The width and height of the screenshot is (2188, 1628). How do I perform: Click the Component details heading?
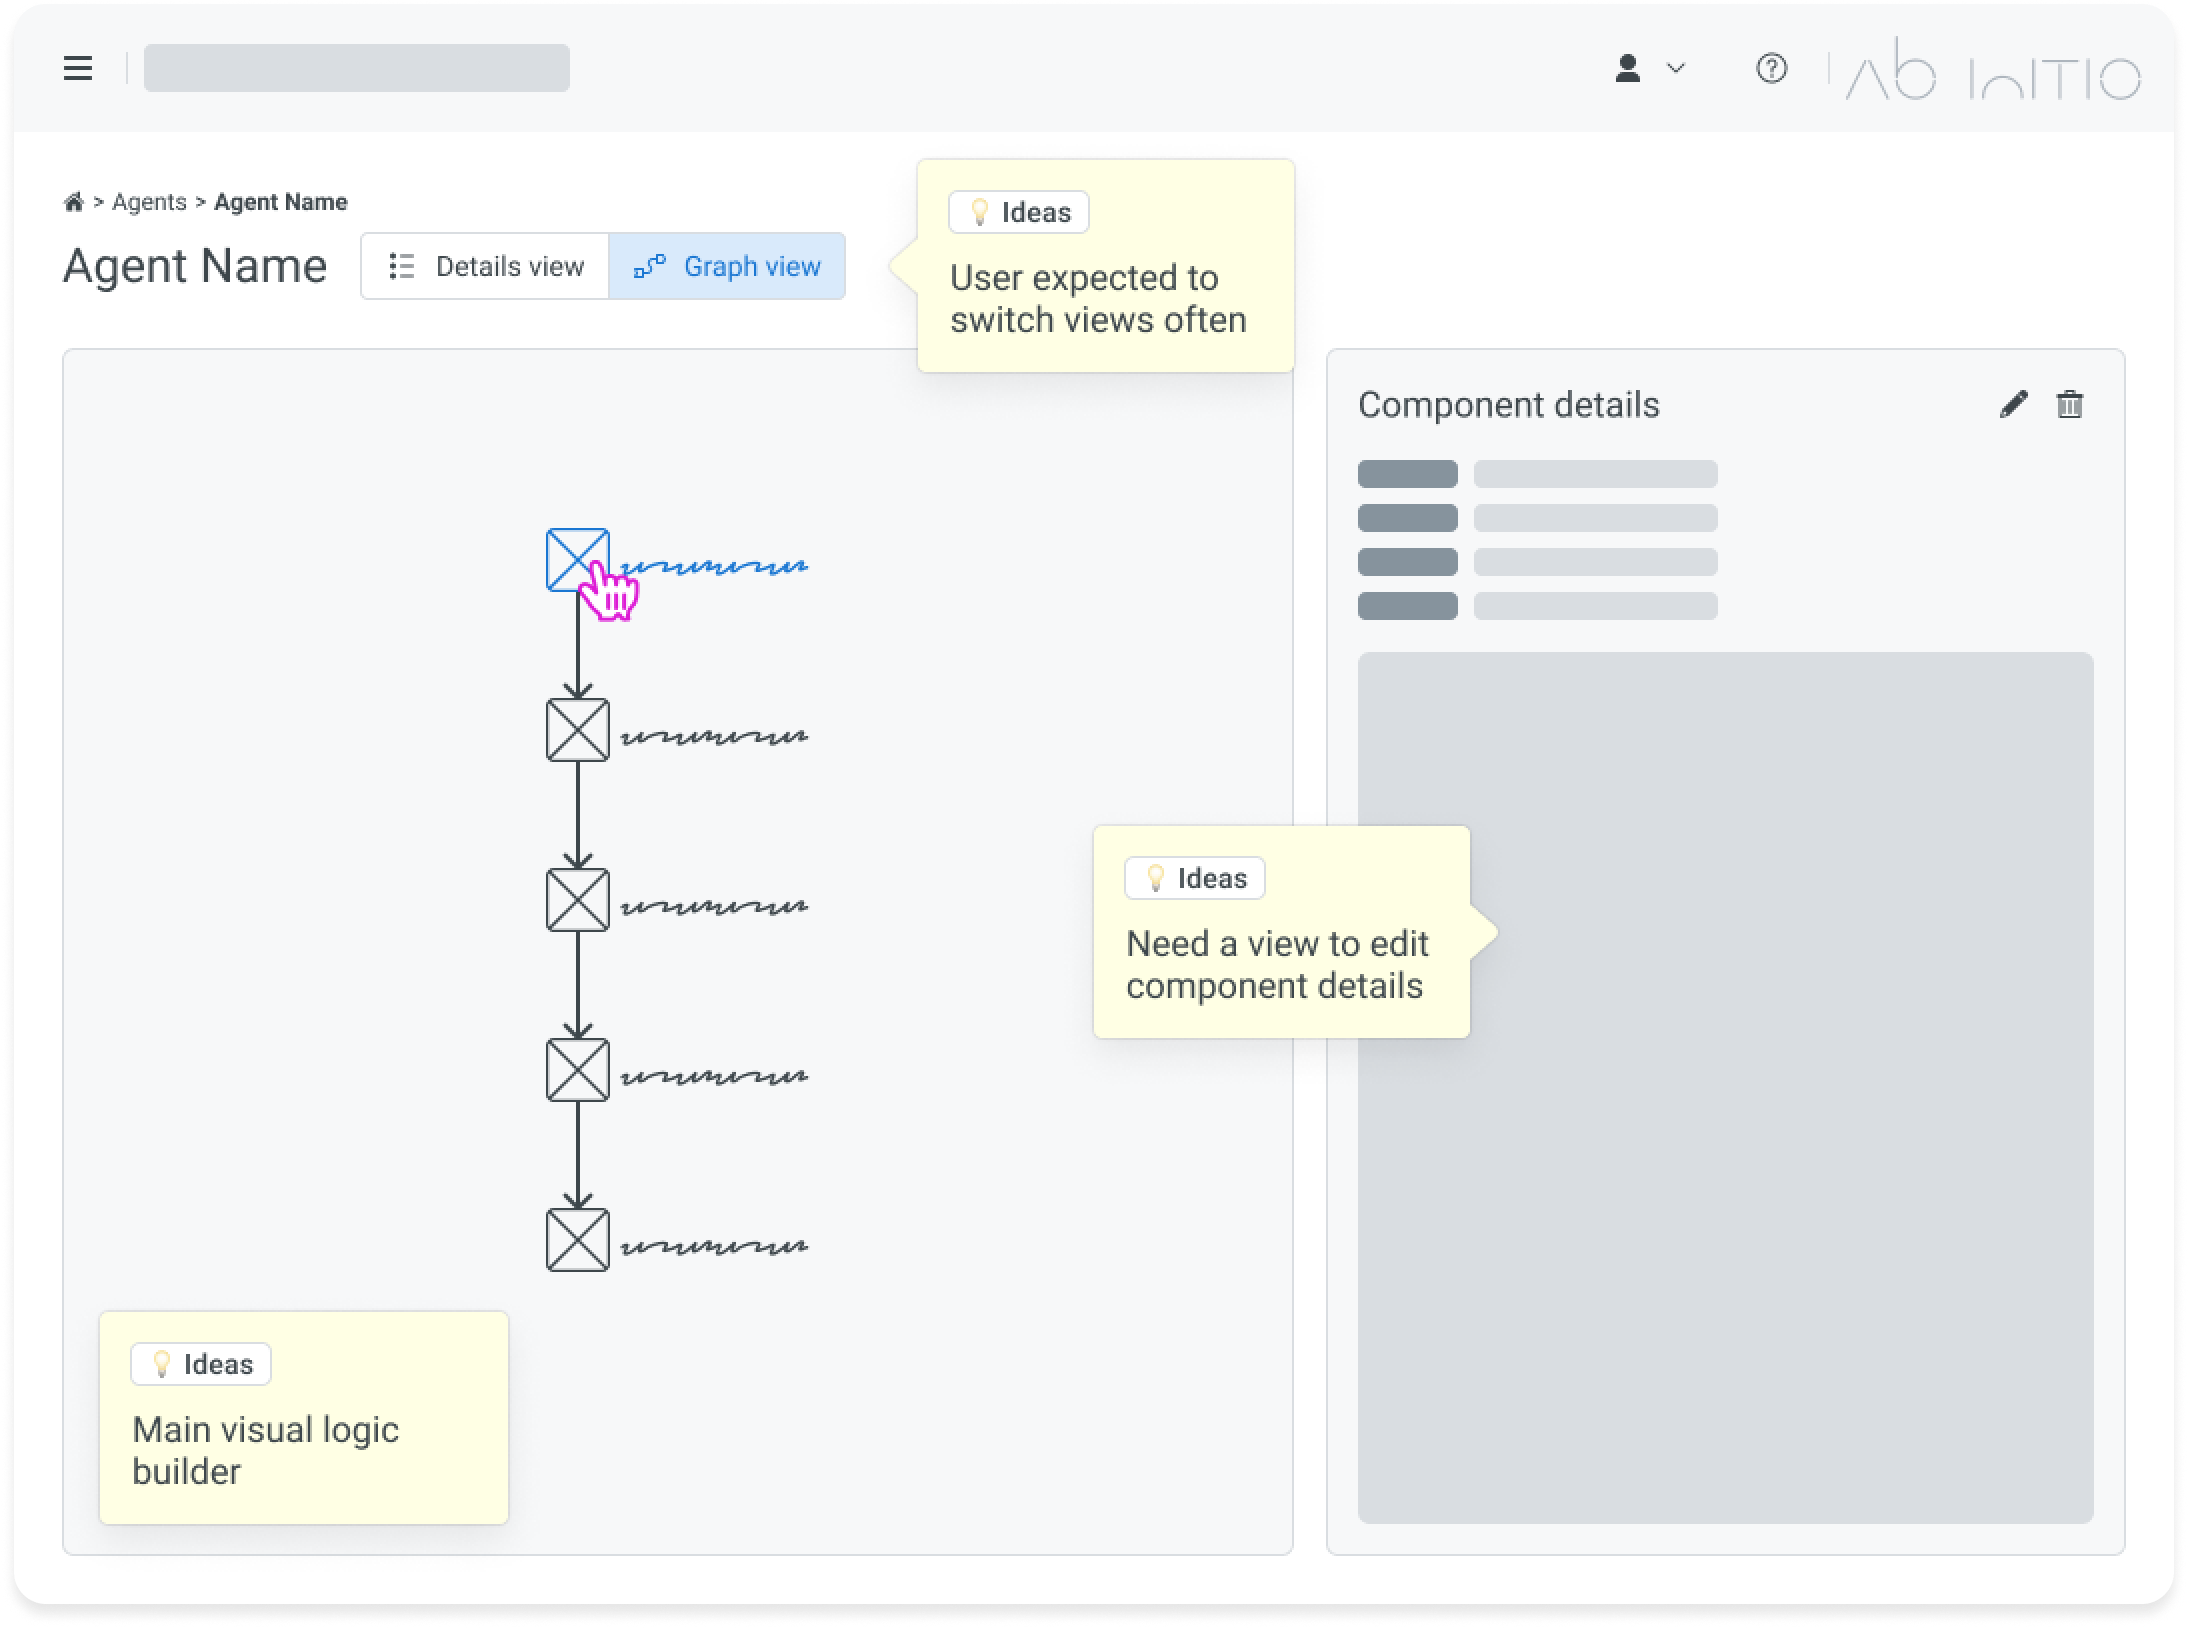(x=1508, y=405)
